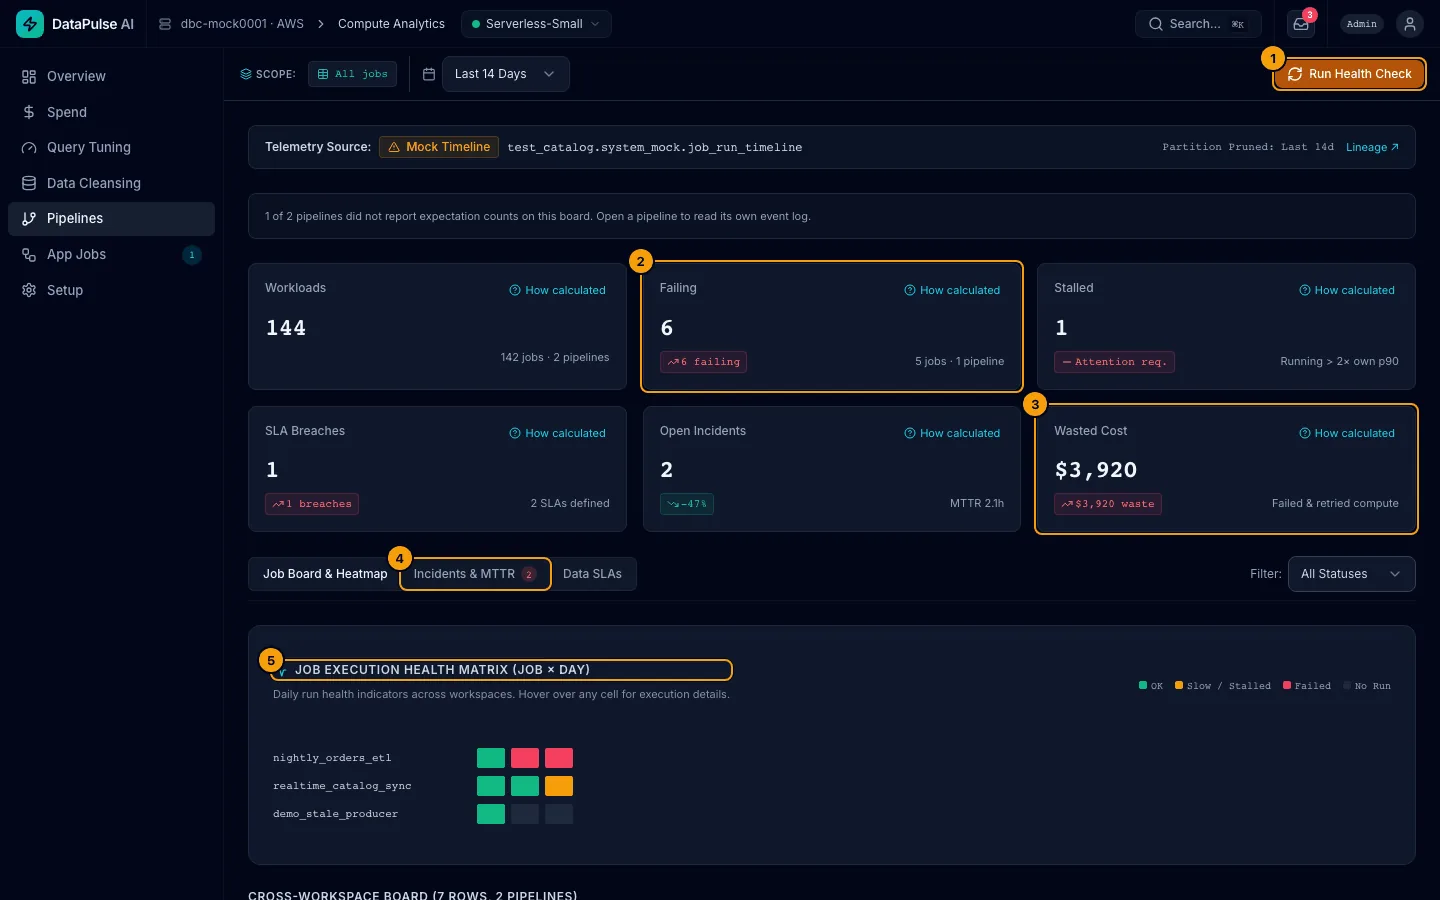This screenshot has width=1440, height=900.
Task: Click the Data Cleansing database icon
Action: 29,183
